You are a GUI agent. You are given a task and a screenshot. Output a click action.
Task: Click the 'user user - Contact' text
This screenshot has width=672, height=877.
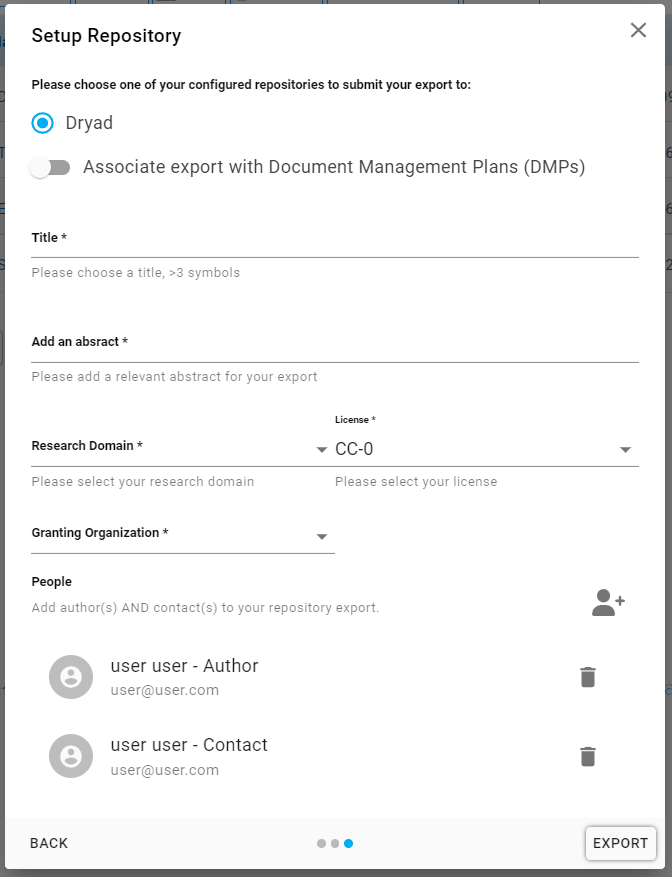point(189,745)
